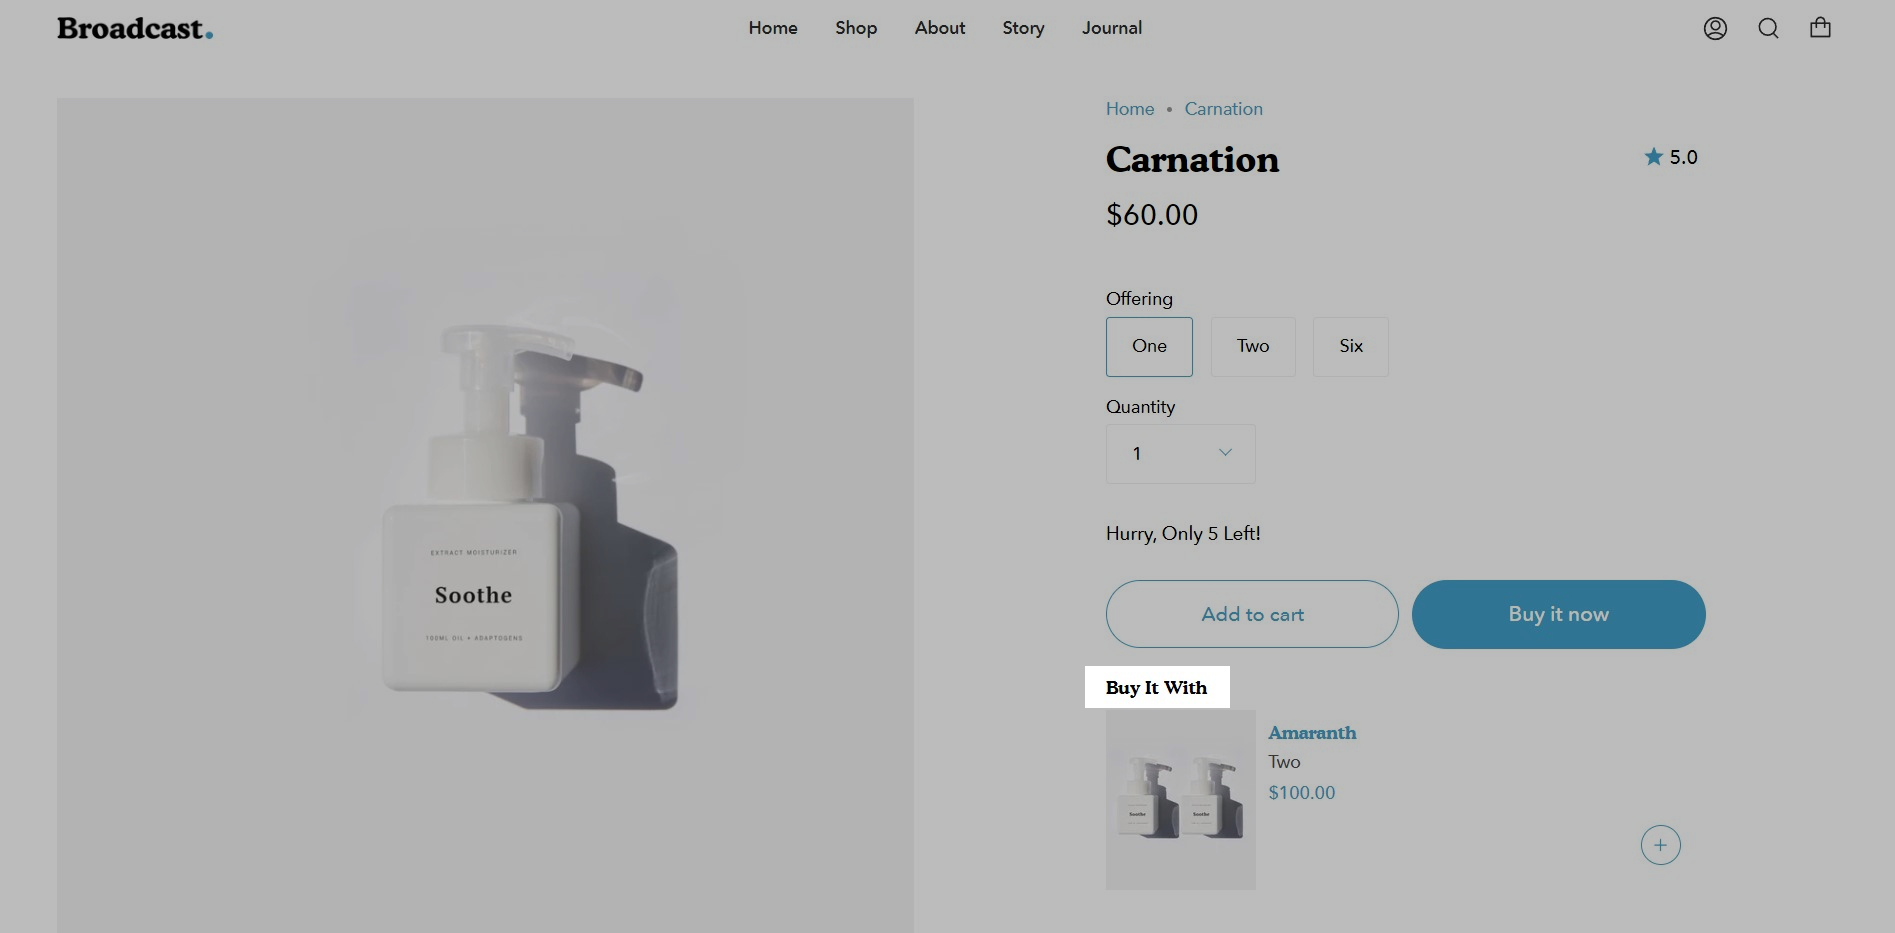Image resolution: width=1895 pixels, height=933 pixels.
Task: Select the Six offering option
Action: coord(1351,346)
